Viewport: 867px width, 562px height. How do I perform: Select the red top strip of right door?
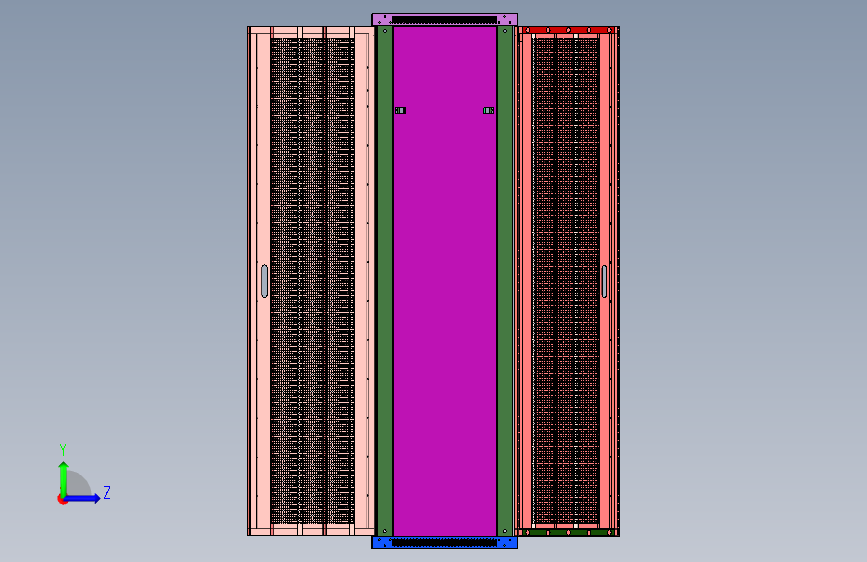568,30
